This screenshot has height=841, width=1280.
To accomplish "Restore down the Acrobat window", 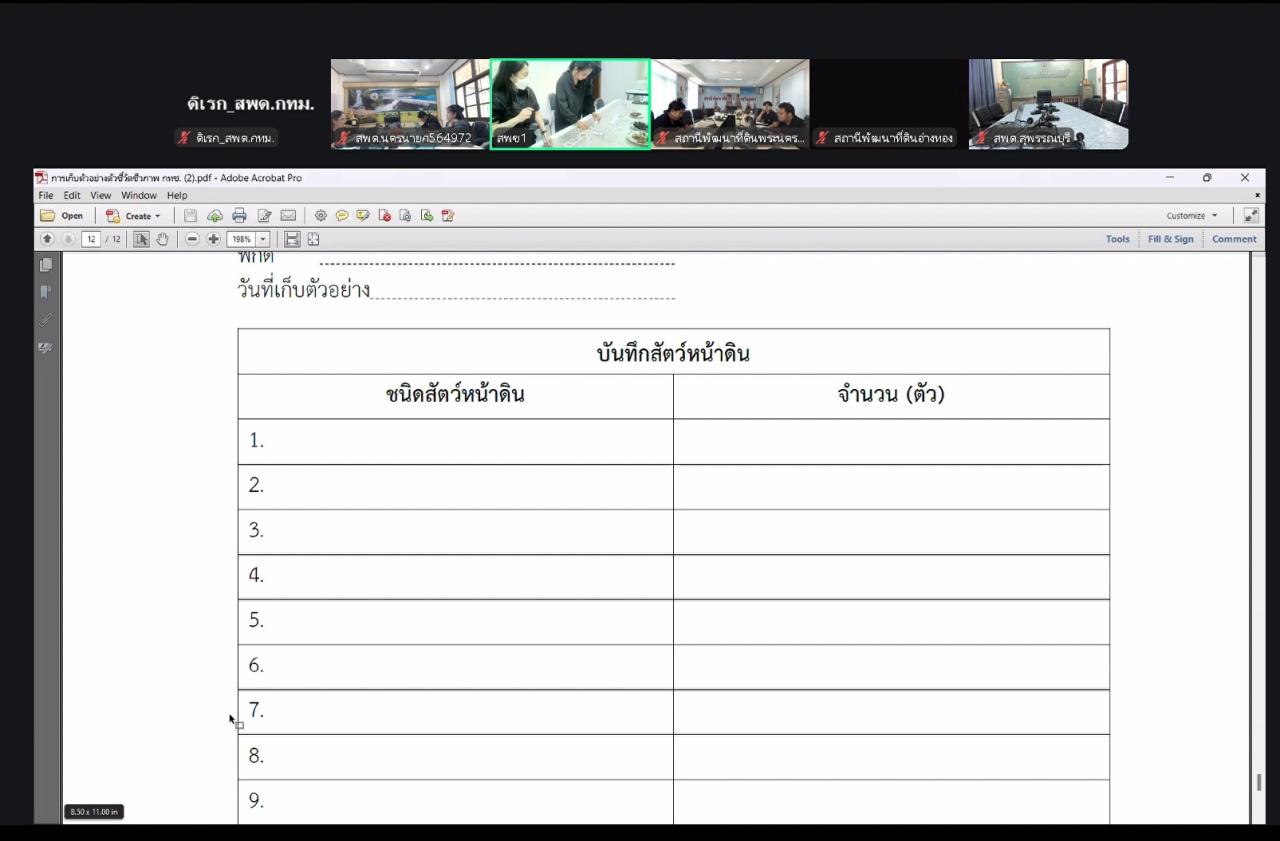I will 1207,177.
